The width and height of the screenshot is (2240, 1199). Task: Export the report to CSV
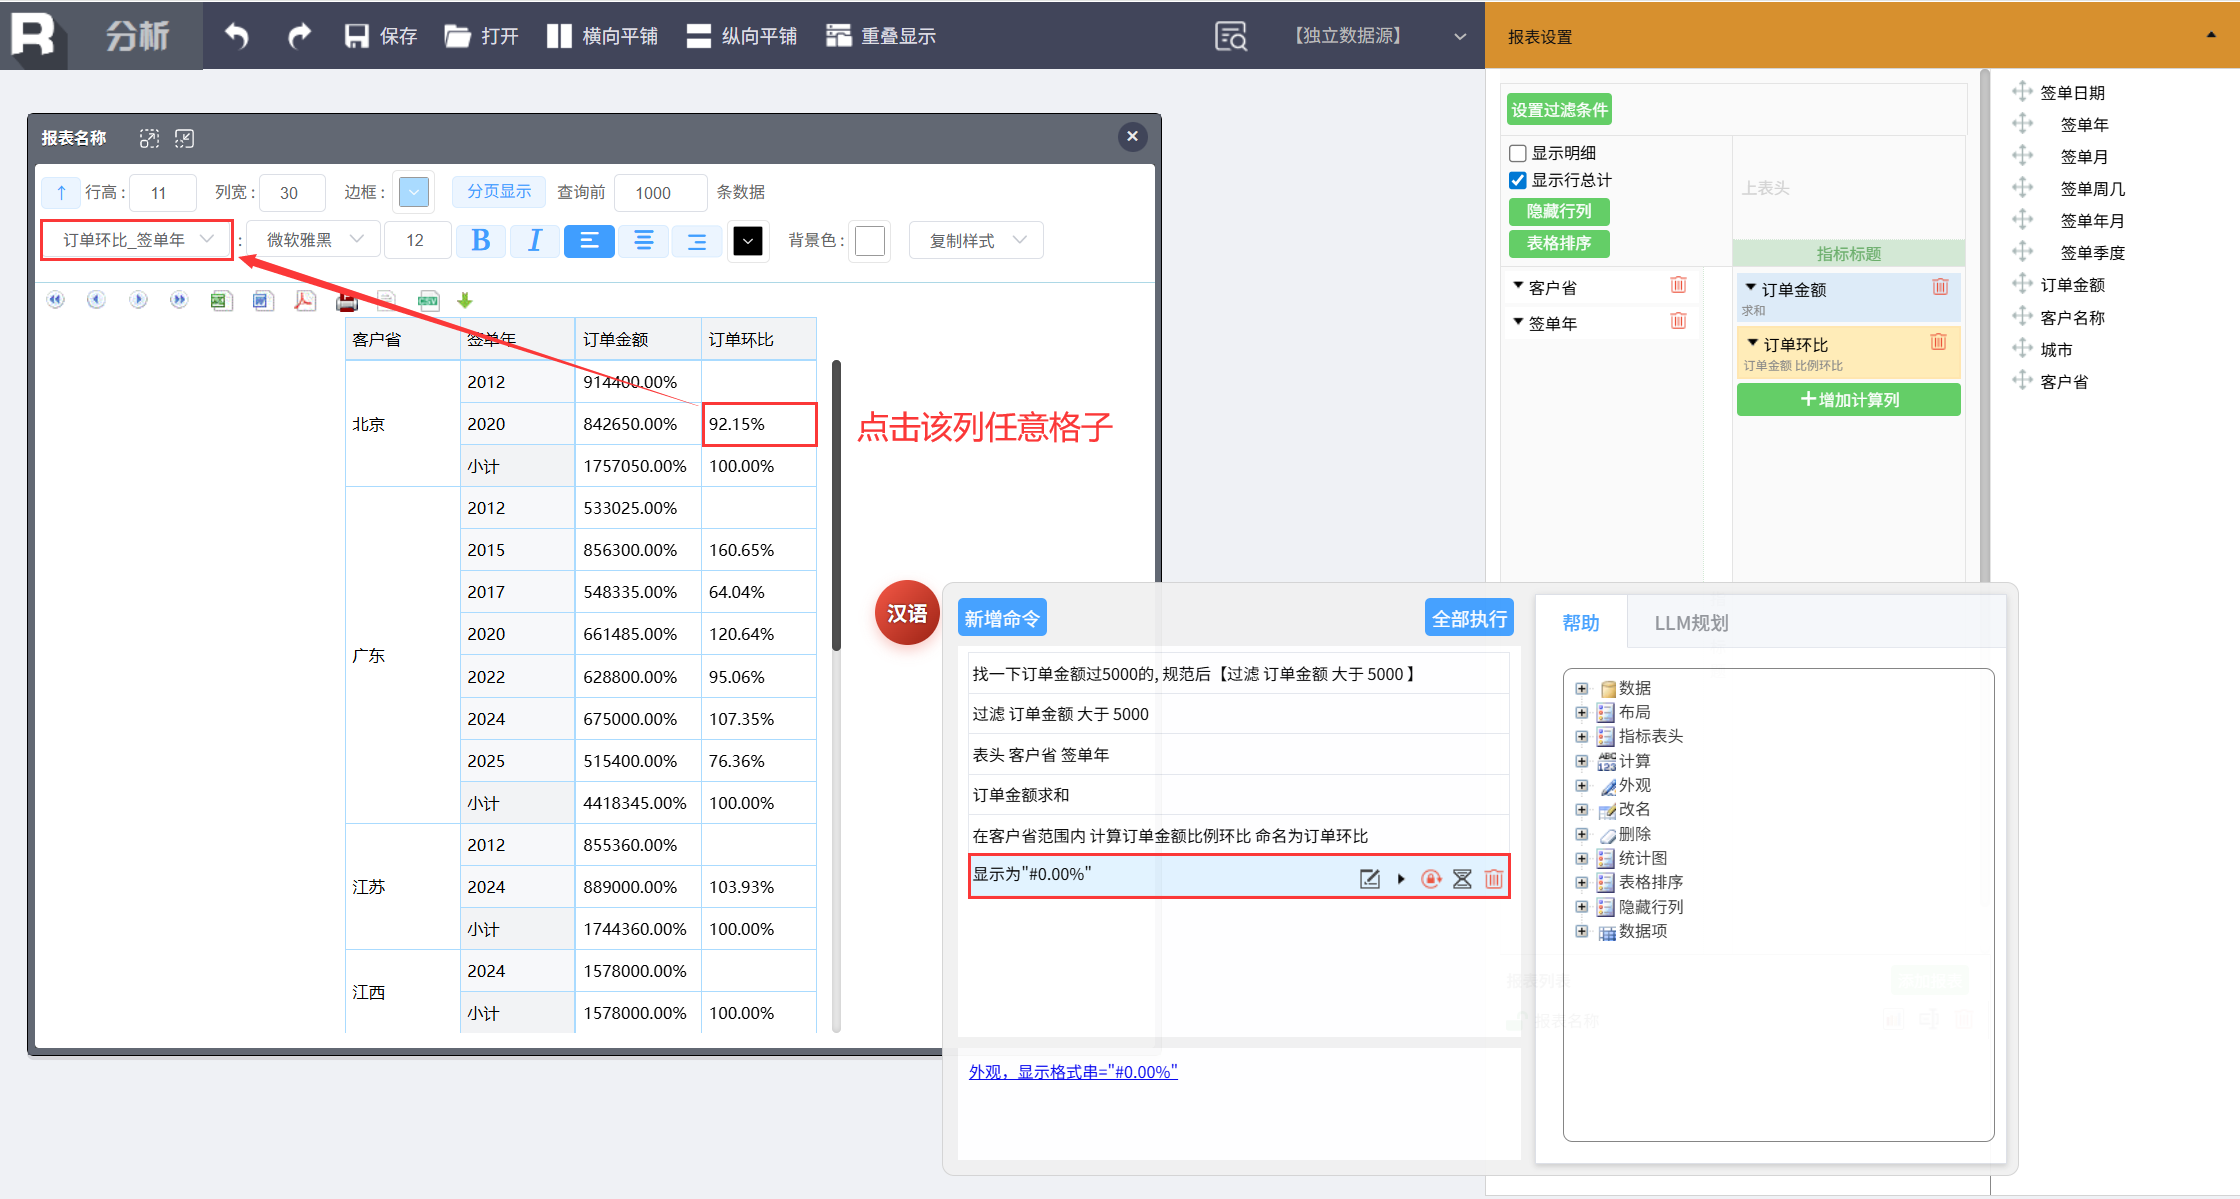tap(429, 300)
